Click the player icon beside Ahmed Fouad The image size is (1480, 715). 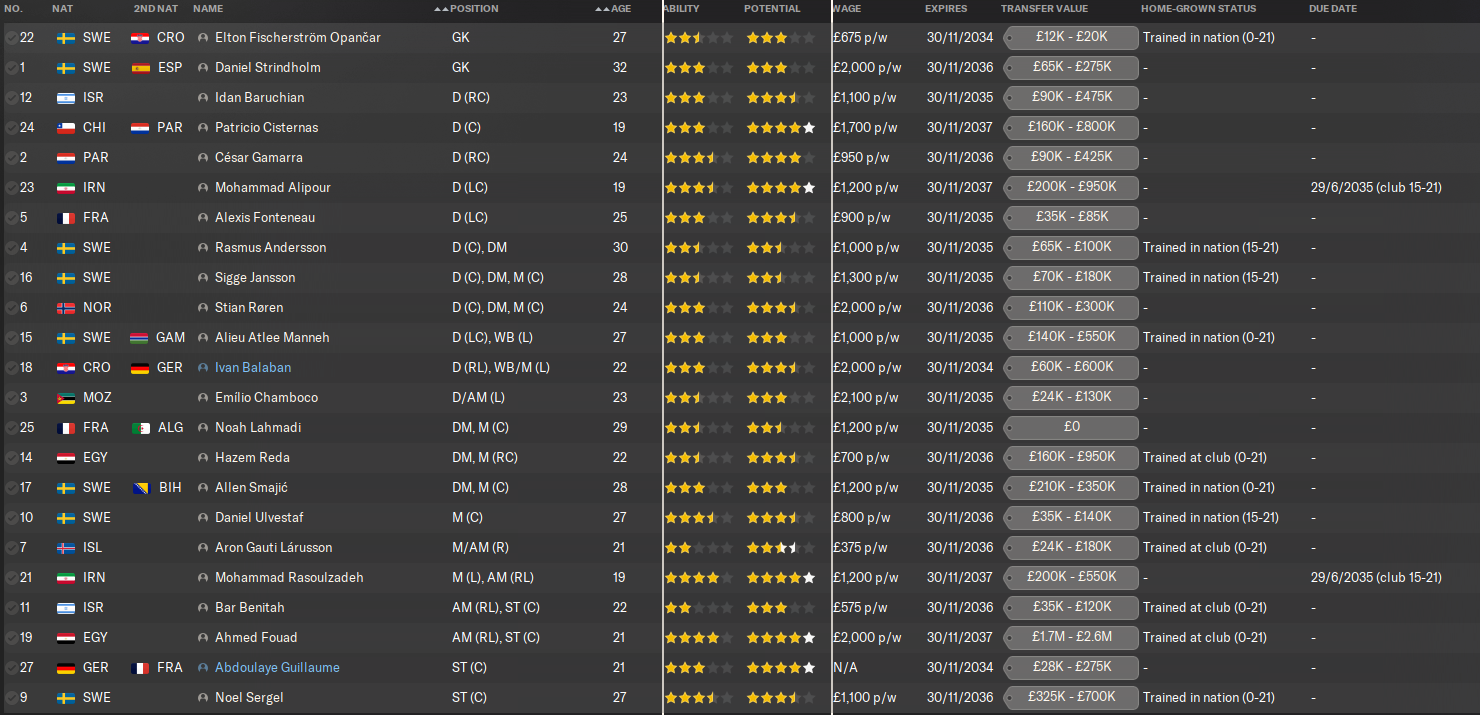coord(204,638)
